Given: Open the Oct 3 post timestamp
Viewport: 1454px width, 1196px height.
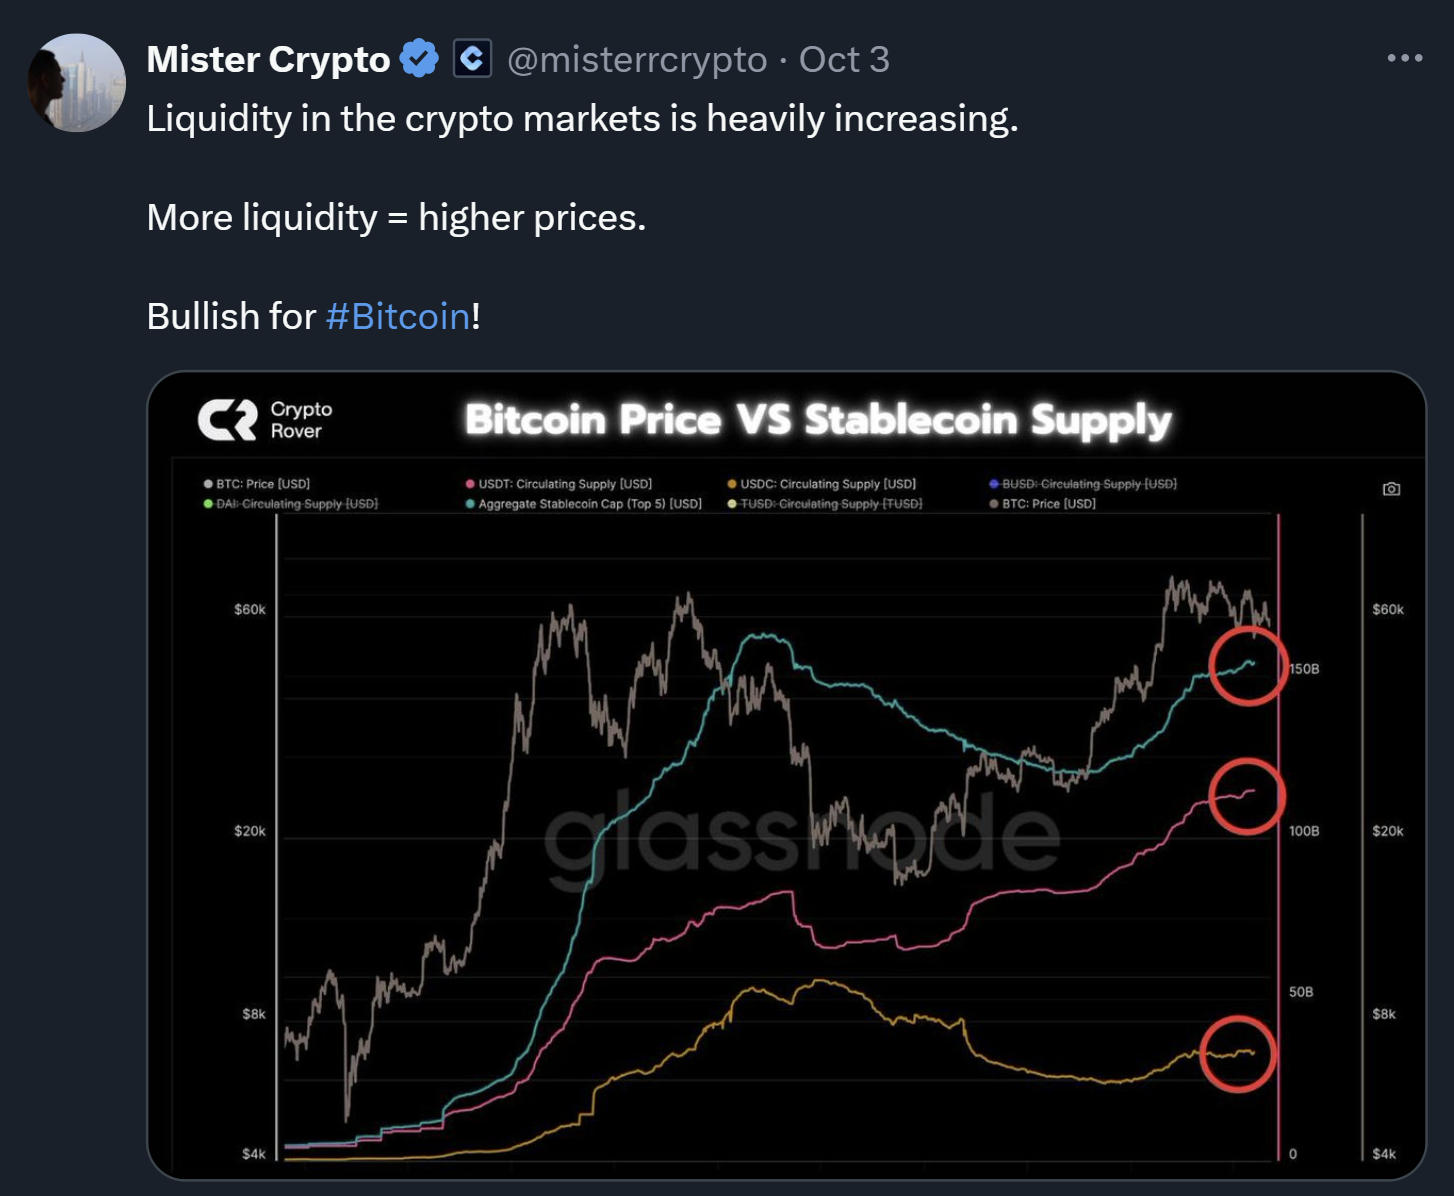Looking at the screenshot, I should (844, 60).
